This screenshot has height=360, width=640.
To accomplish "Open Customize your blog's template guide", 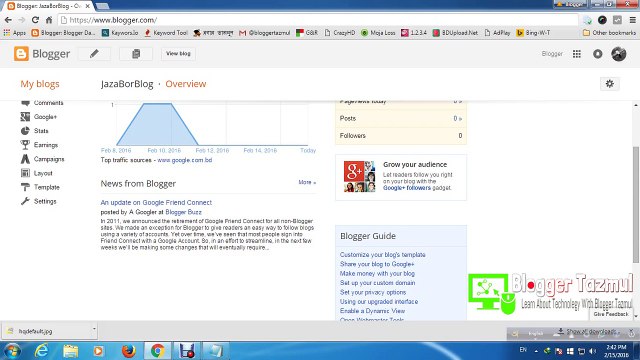I will 383,255.
